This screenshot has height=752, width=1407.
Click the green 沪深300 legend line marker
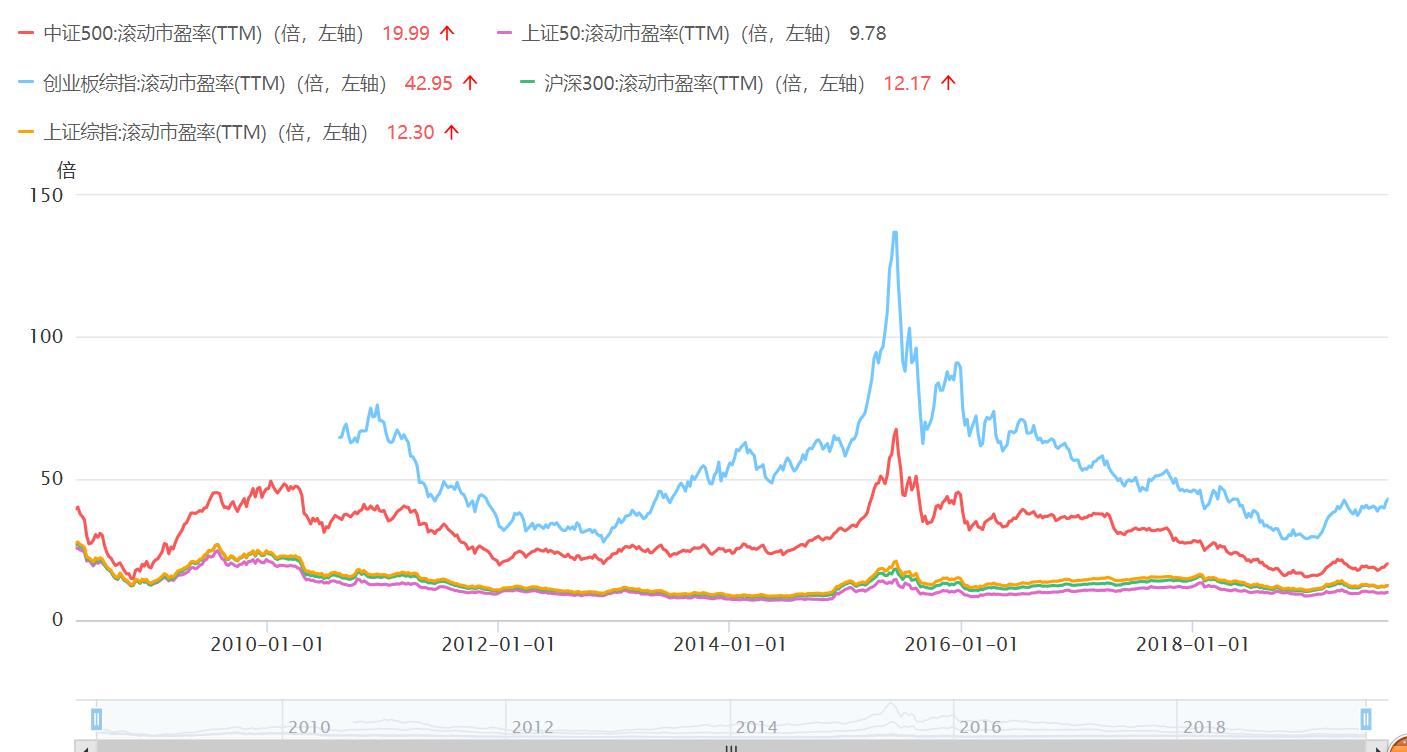(528, 82)
